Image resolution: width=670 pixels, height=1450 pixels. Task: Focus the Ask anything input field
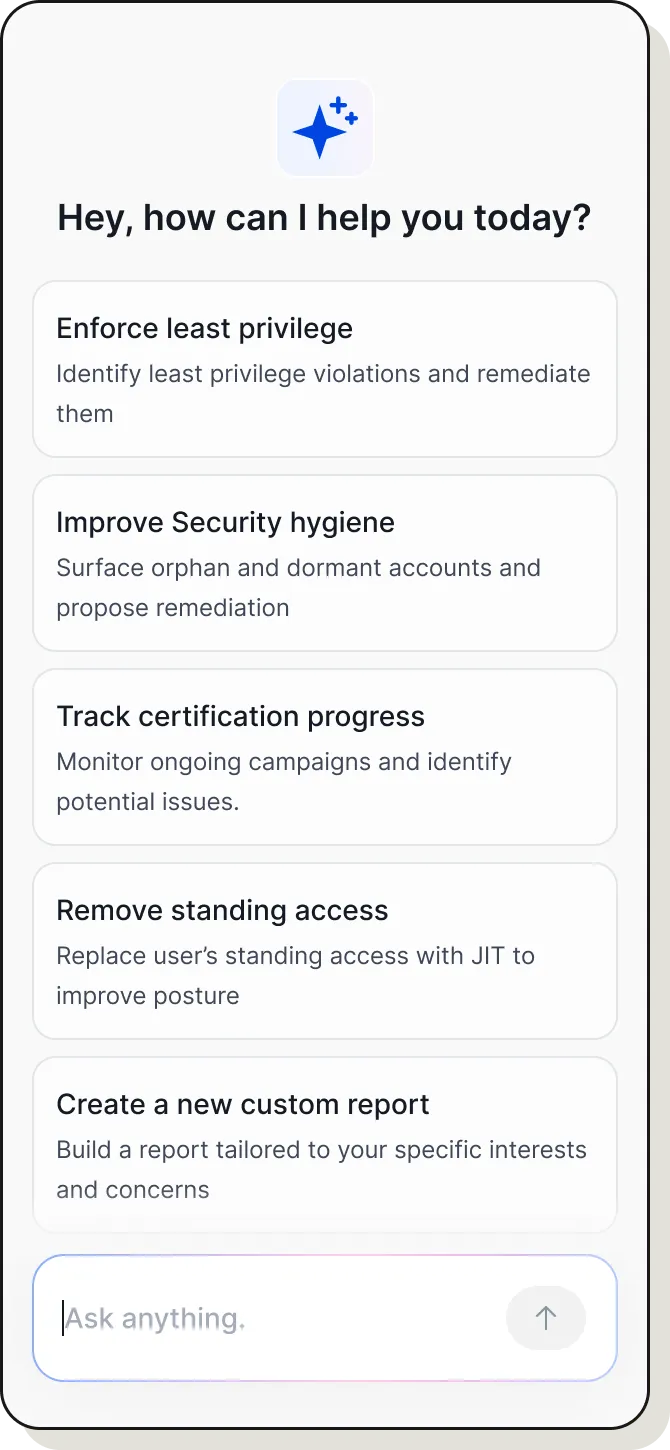coord(250,1318)
